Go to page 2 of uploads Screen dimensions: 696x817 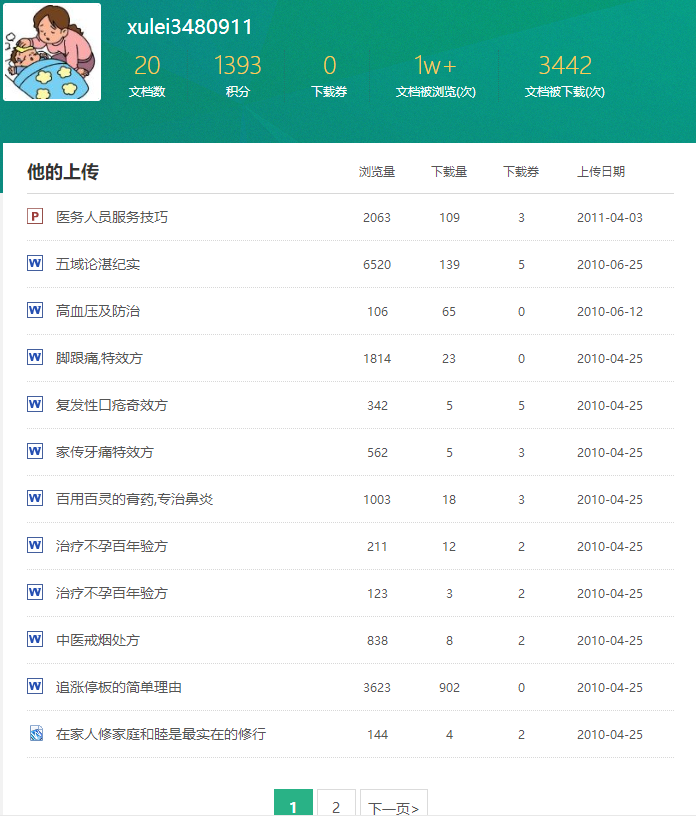pos(336,806)
